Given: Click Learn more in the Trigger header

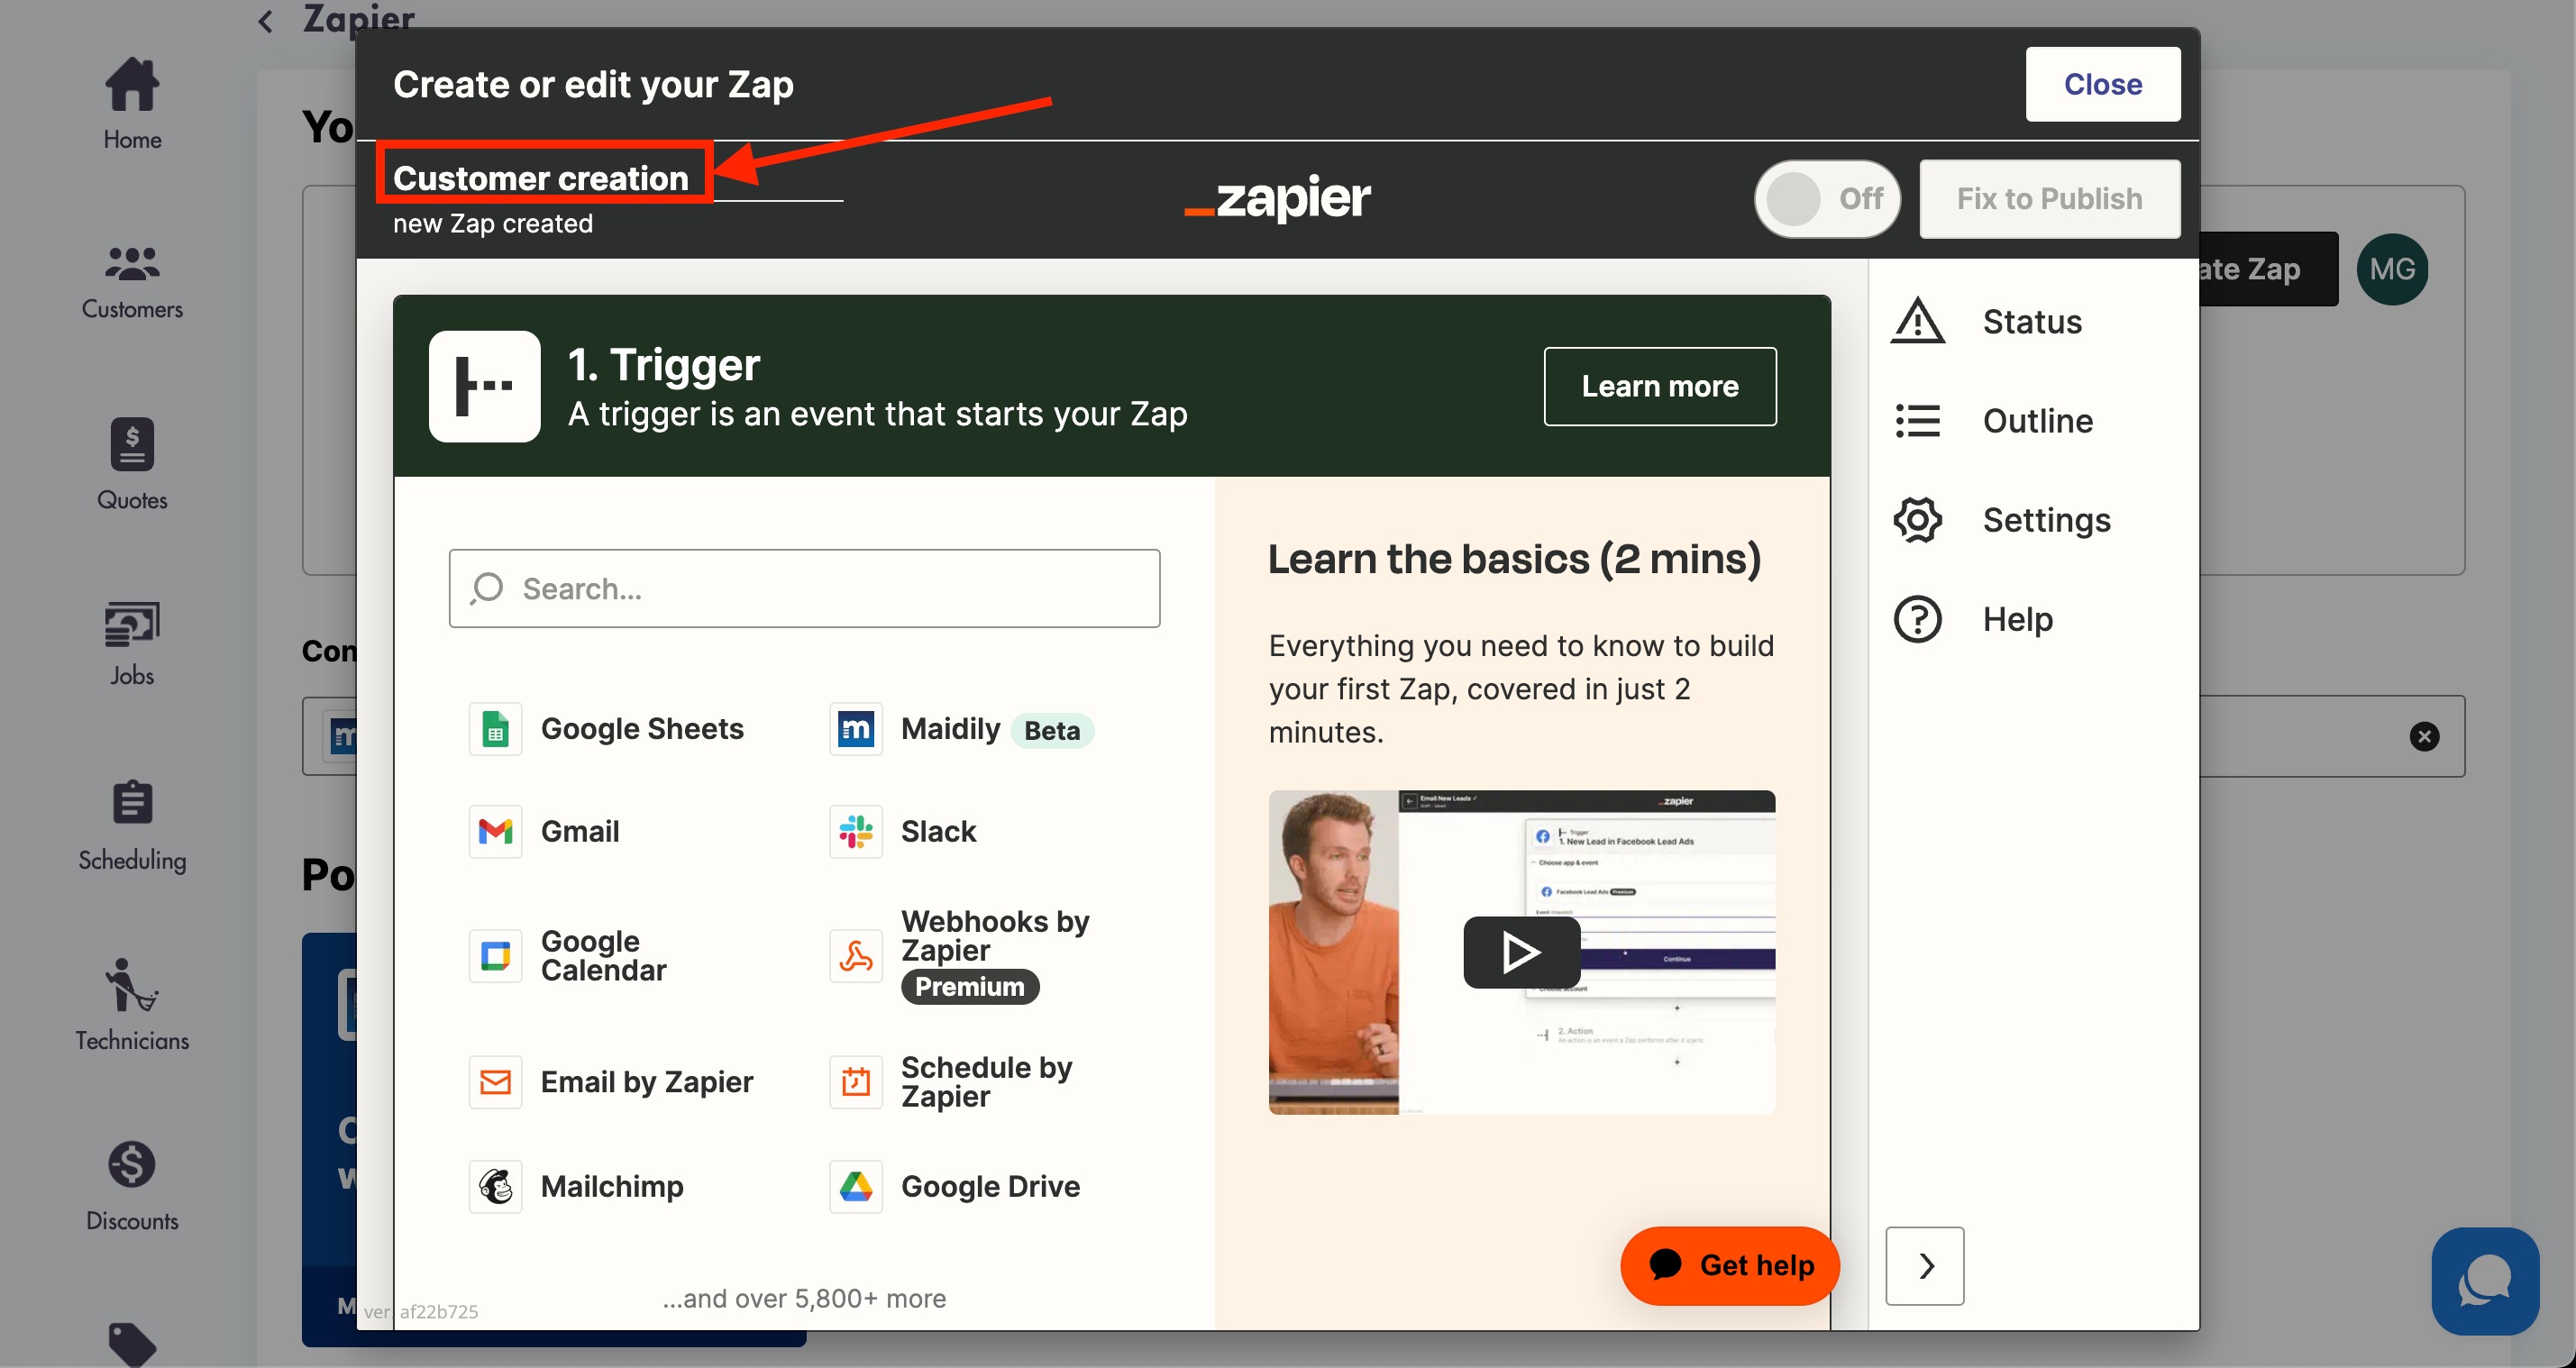Looking at the screenshot, I should [1659, 386].
